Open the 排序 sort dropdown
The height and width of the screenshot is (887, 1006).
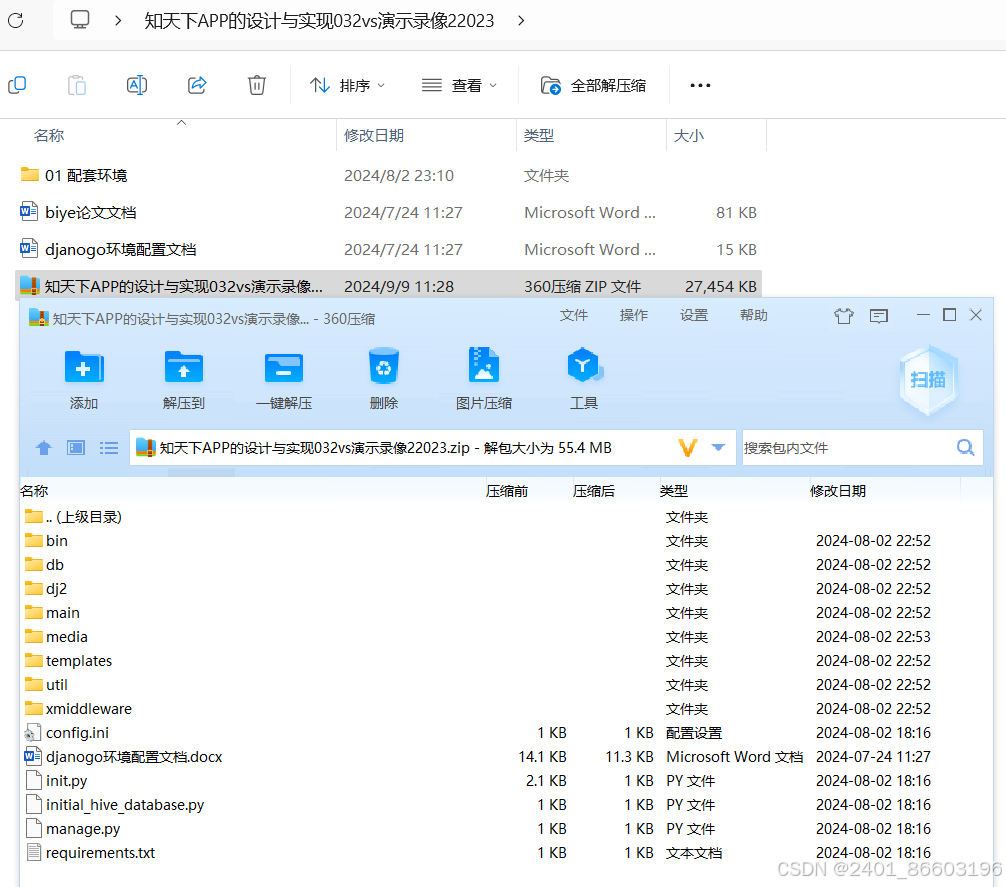[347, 85]
